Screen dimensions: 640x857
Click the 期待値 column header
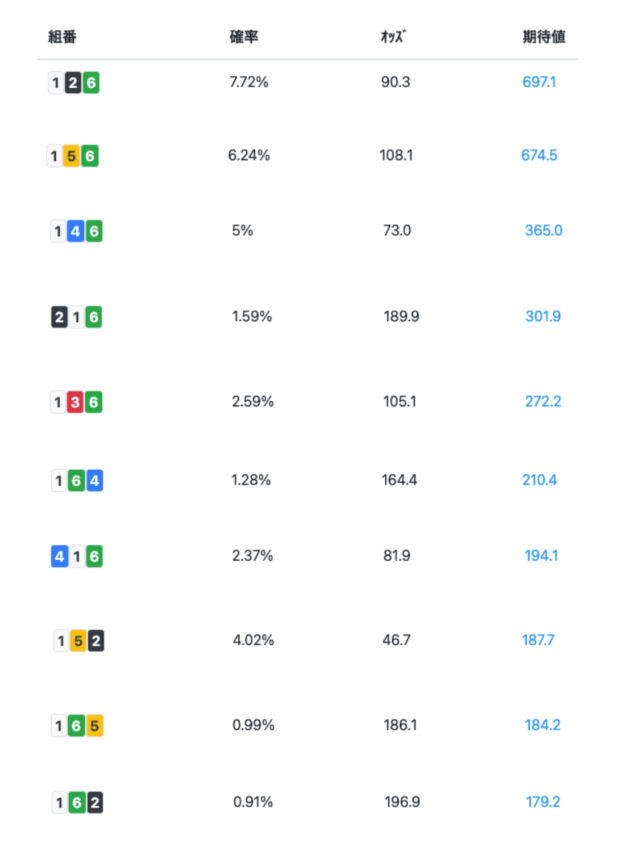click(544, 37)
